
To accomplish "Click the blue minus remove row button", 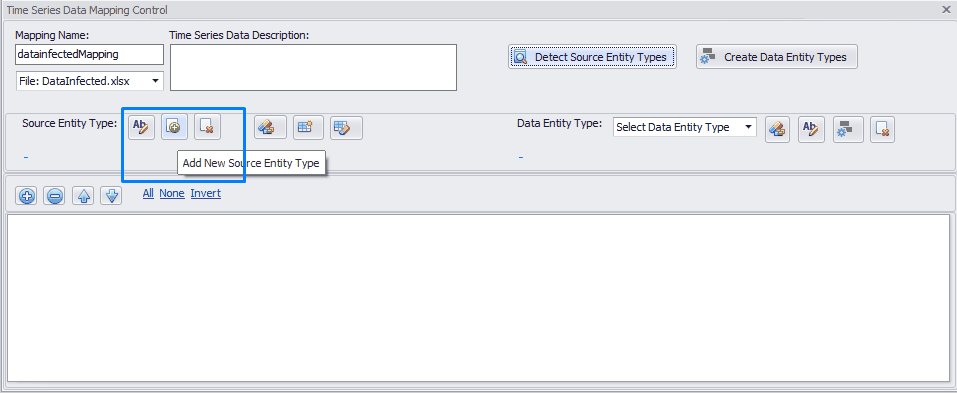I will tap(55, 196).
